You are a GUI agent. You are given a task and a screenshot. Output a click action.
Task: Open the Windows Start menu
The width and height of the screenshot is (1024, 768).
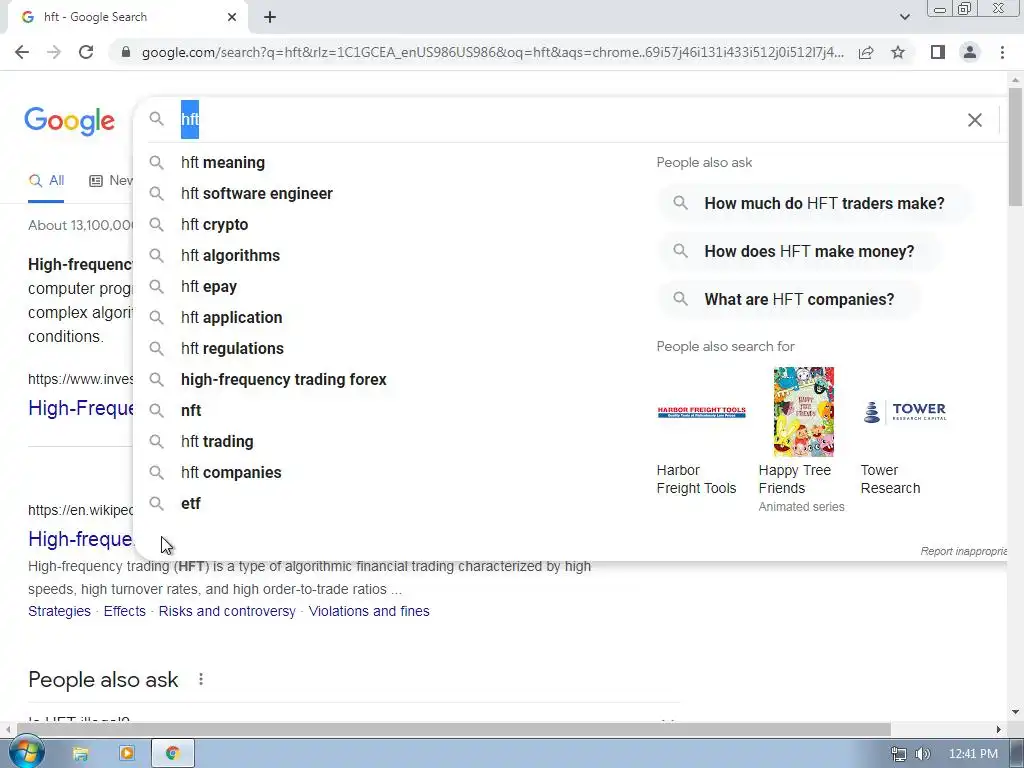click(x=26, y=752)
